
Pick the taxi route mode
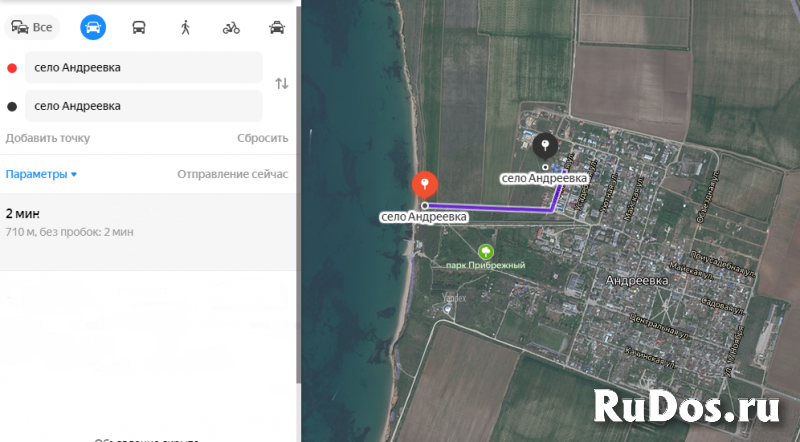[277, 28]
